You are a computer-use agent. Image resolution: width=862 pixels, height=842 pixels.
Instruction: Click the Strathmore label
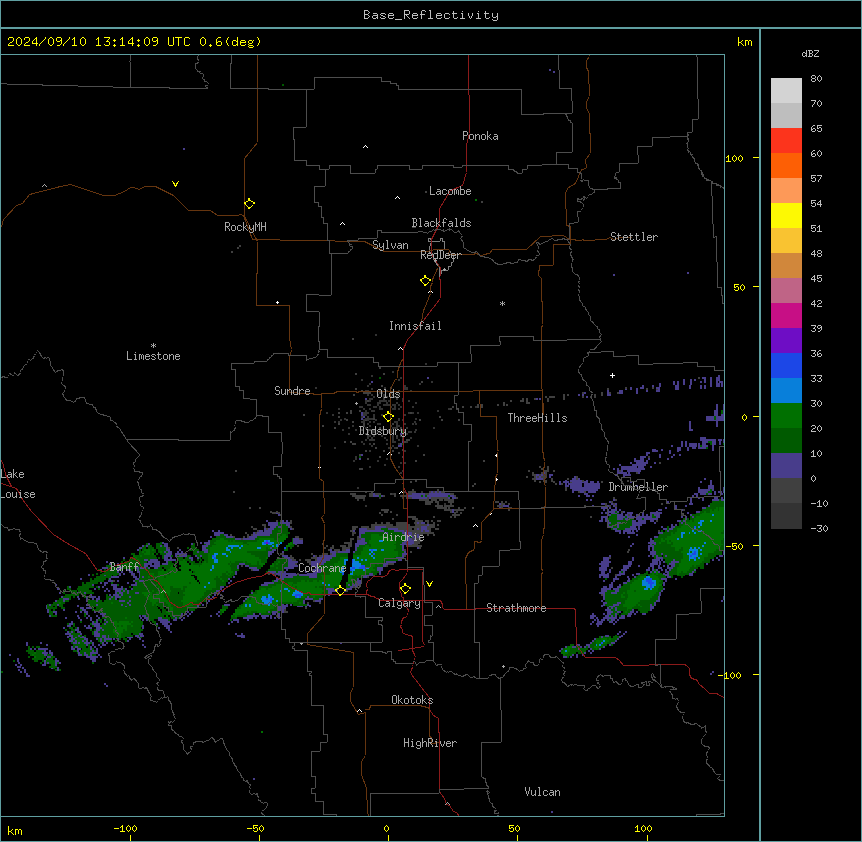[516, 608]
